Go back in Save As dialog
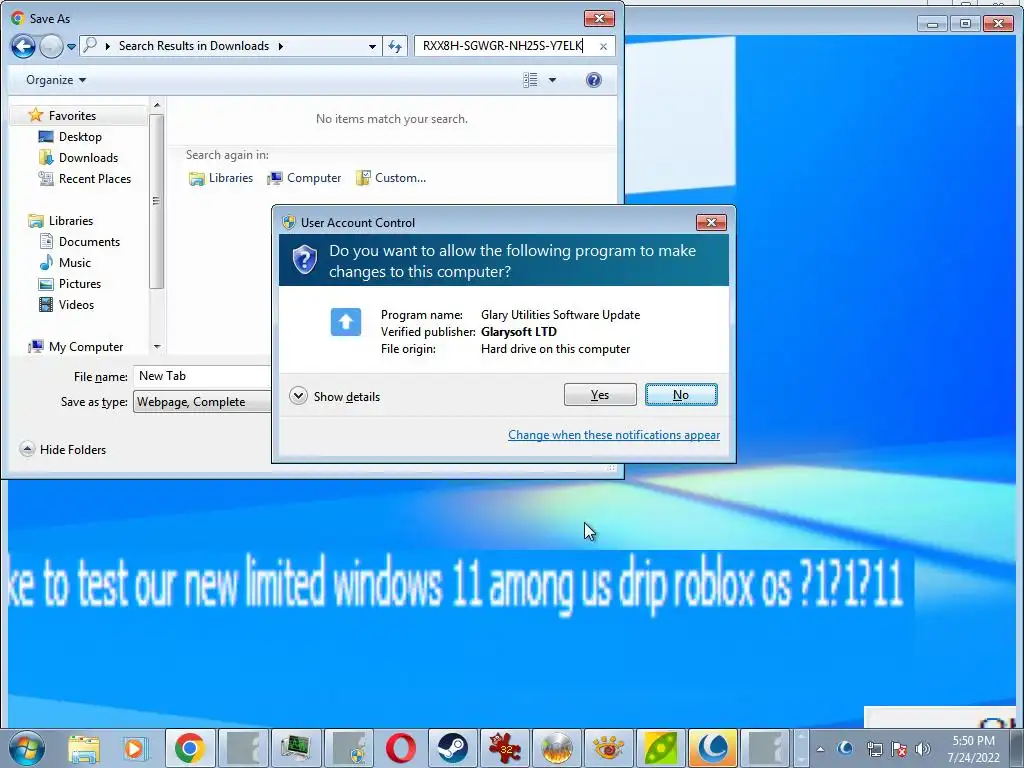 [x=24, y=46]
